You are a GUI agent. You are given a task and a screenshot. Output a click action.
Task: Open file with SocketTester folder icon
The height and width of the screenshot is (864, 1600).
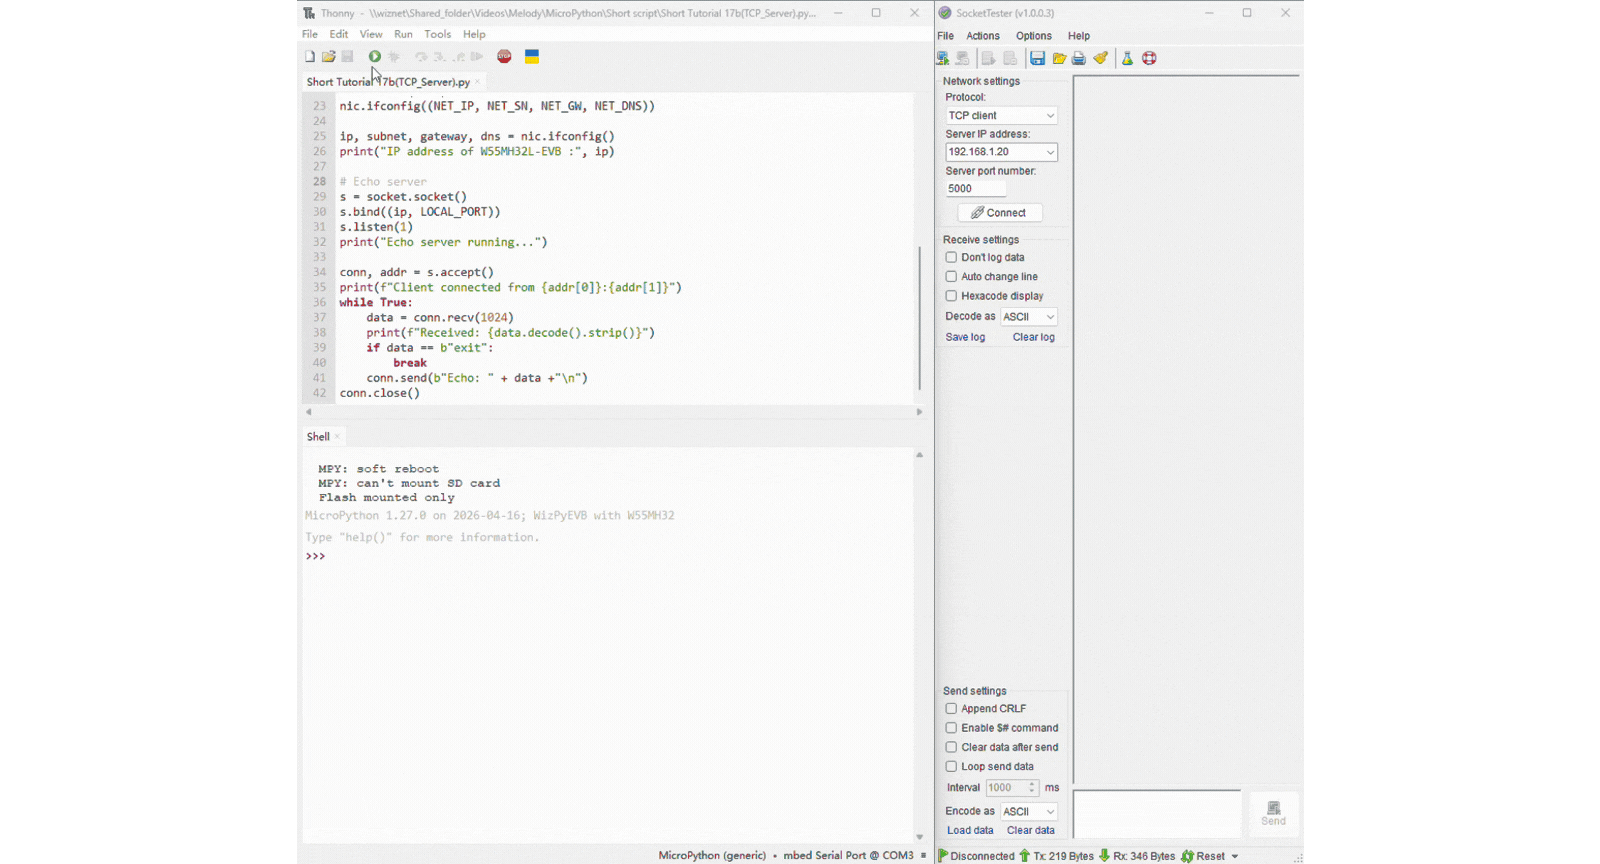[1059, 58]
